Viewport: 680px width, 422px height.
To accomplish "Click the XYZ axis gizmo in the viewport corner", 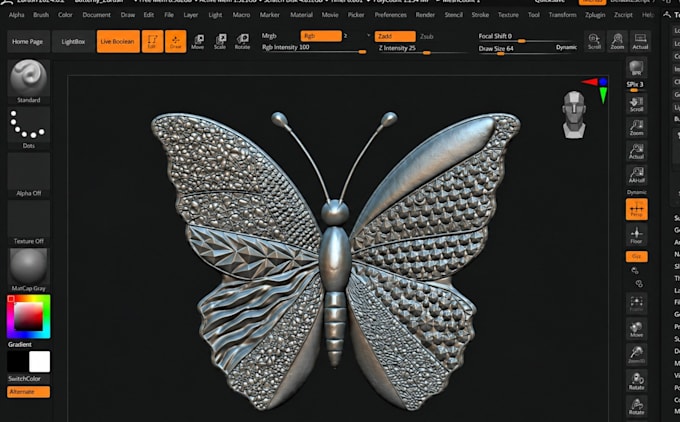I will pyautogui.click(x=596, y=89).
